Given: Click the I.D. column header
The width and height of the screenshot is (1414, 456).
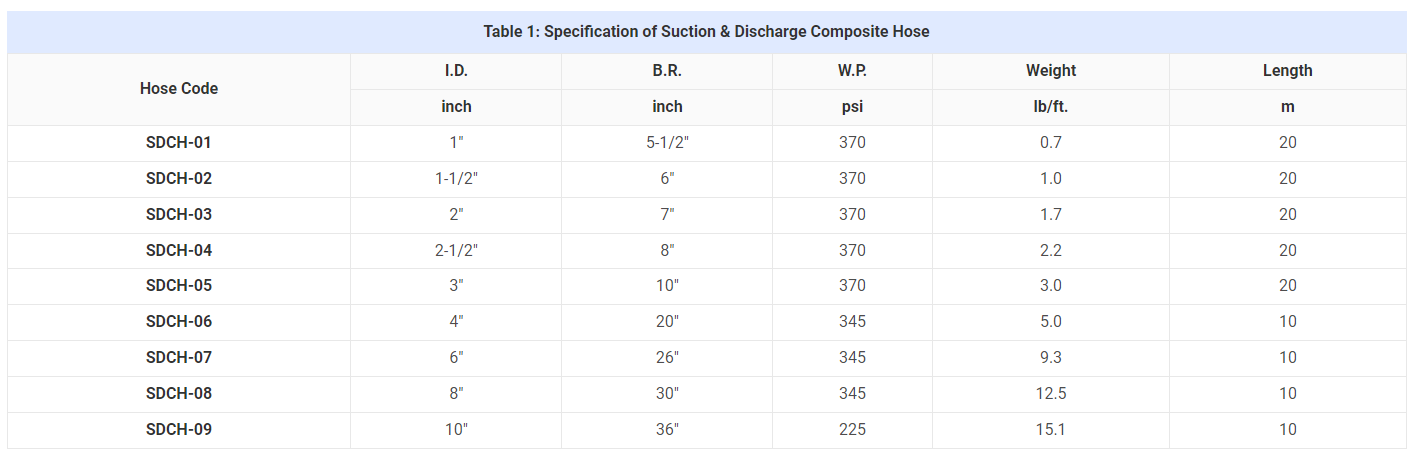Looking at the screenshot, I should click(456, 70).
